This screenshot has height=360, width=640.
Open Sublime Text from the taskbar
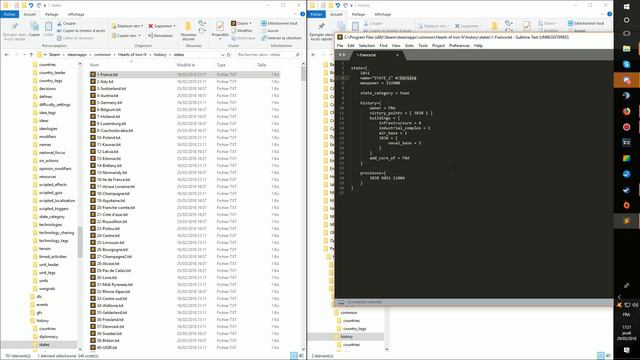point(627,221)
